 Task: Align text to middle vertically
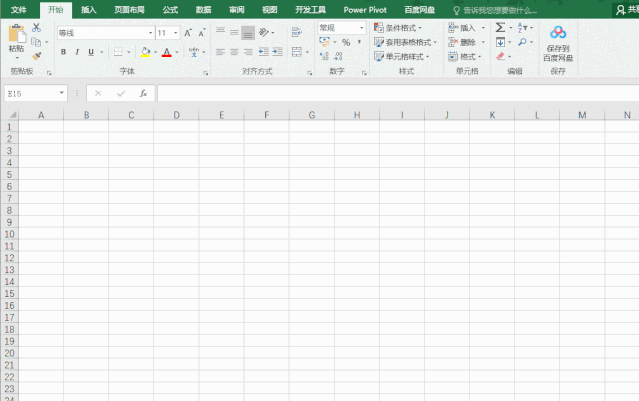[x=234, y=32]
